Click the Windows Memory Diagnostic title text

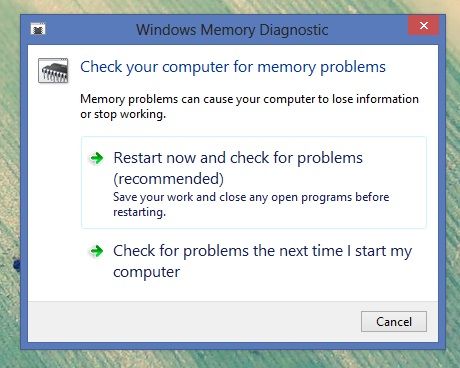pyautogui.click(x=232, y=30)
